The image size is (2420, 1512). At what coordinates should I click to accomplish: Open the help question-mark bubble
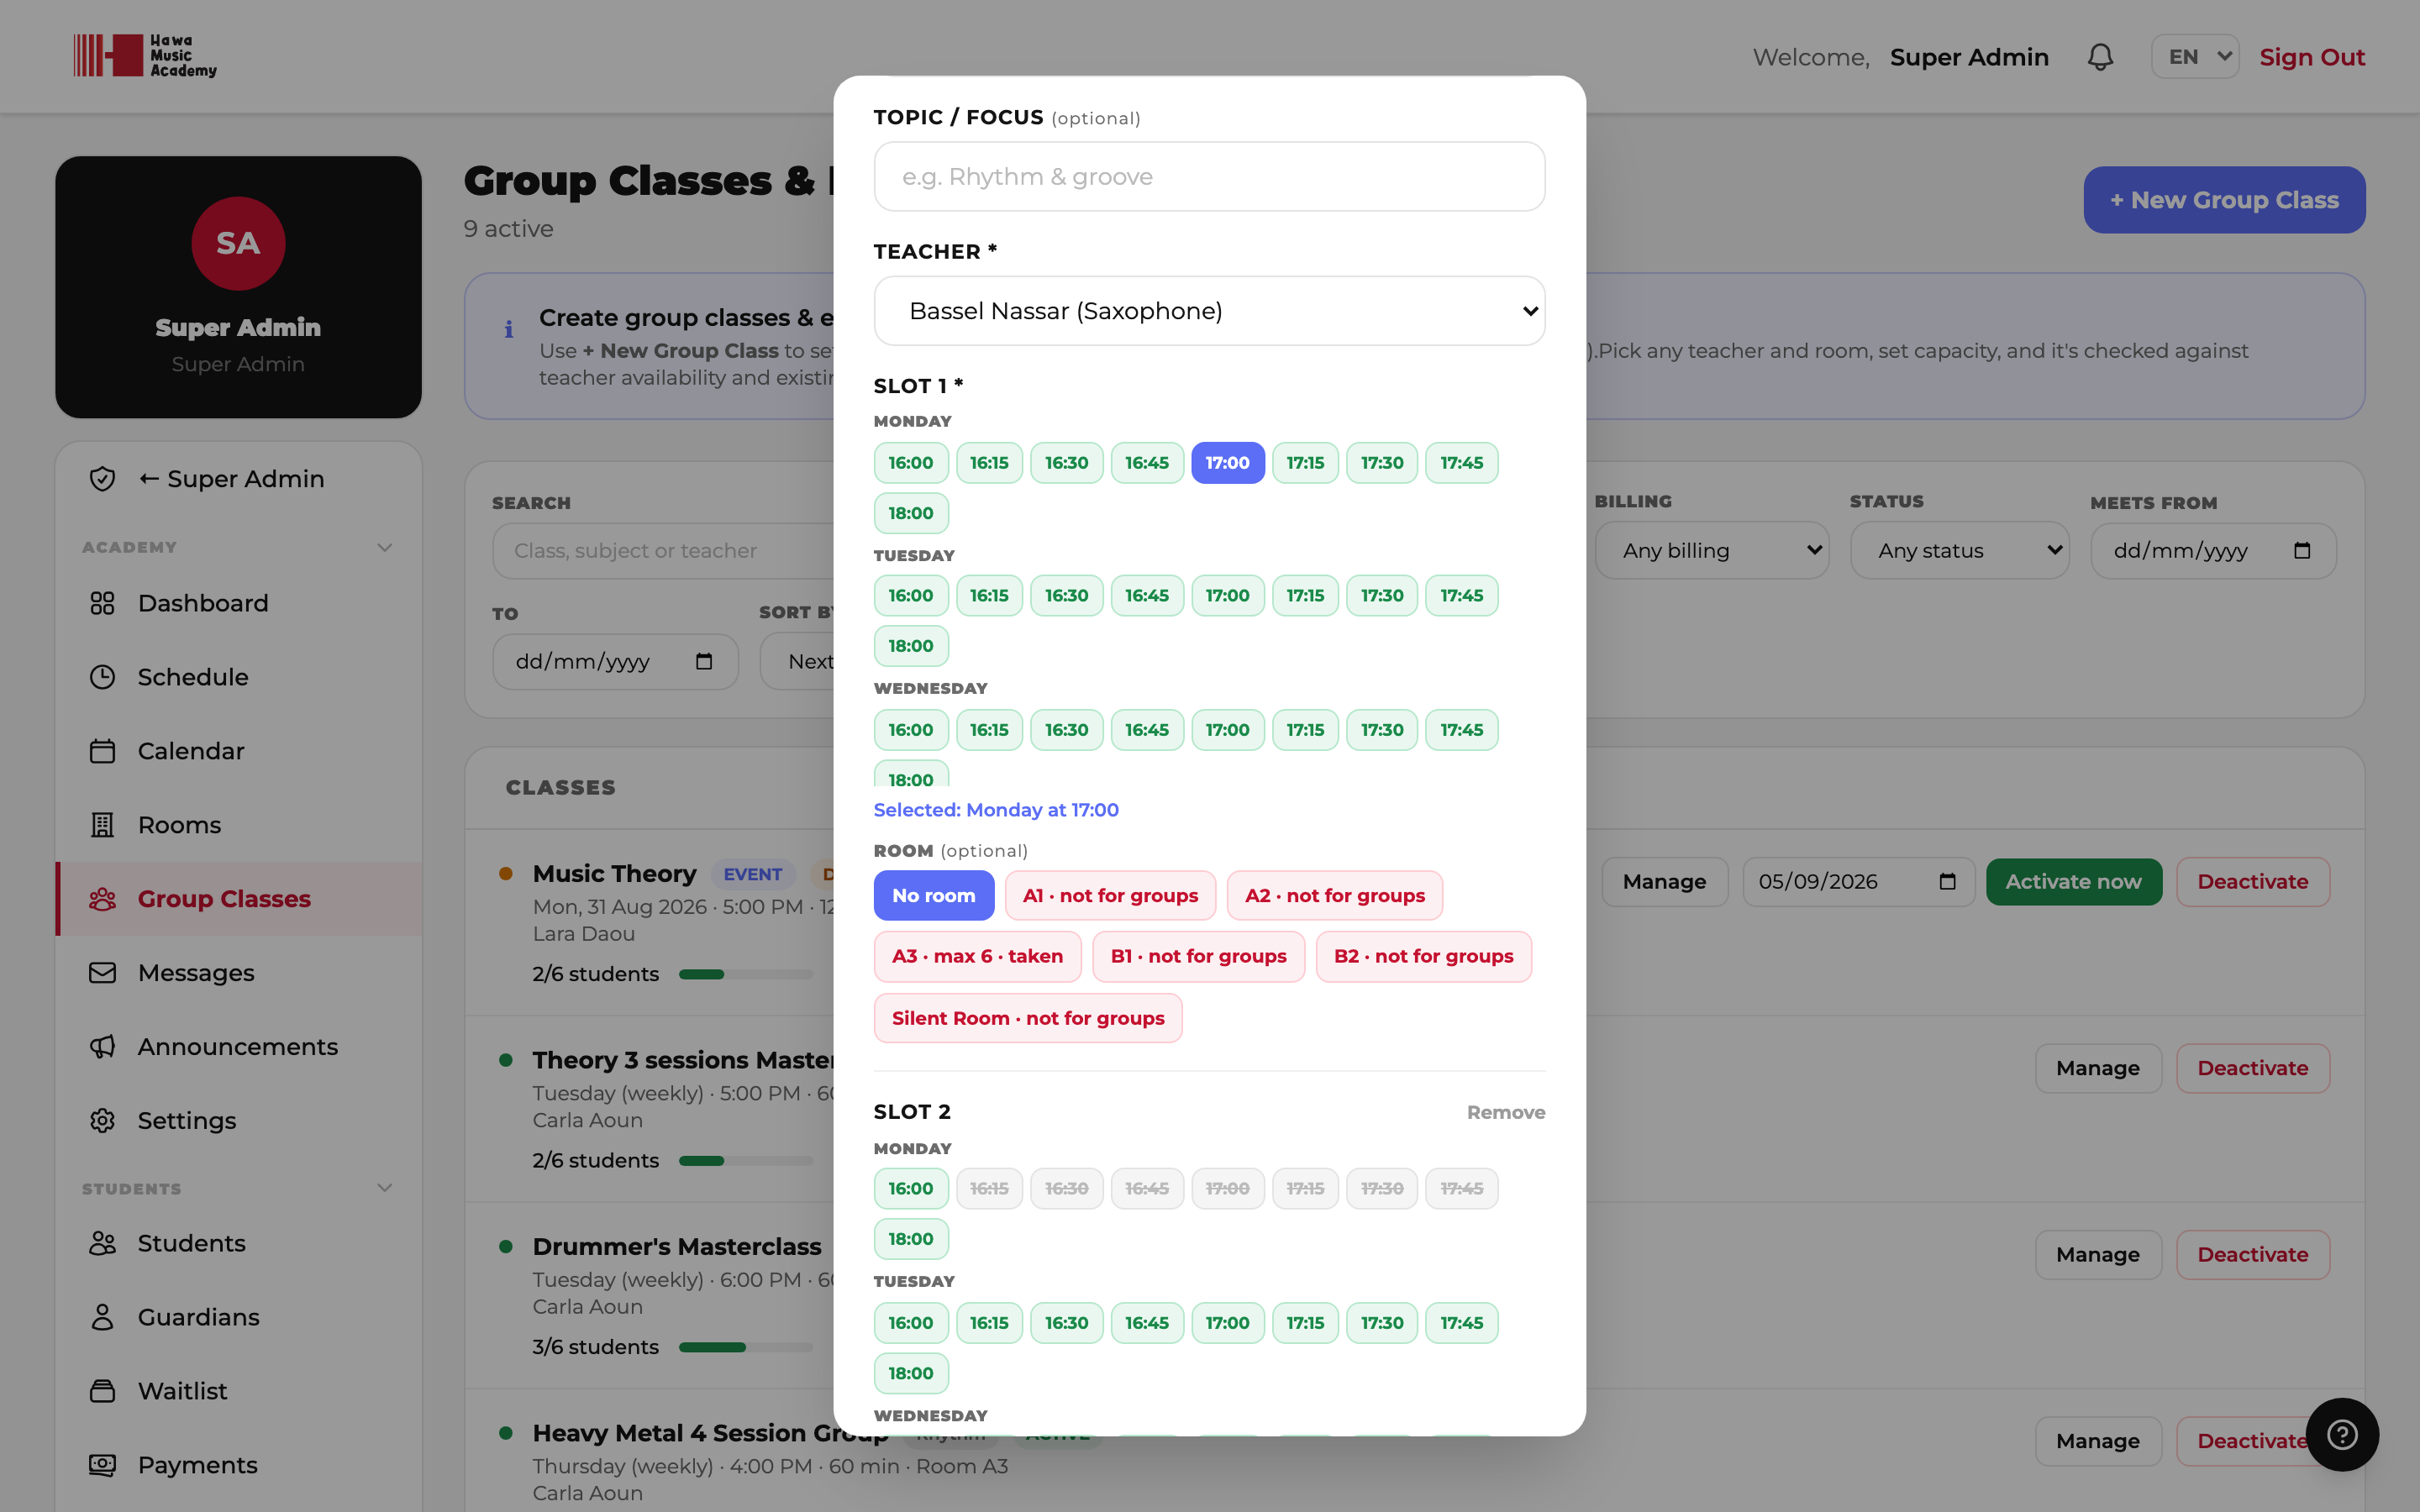click(2342, 1434)
